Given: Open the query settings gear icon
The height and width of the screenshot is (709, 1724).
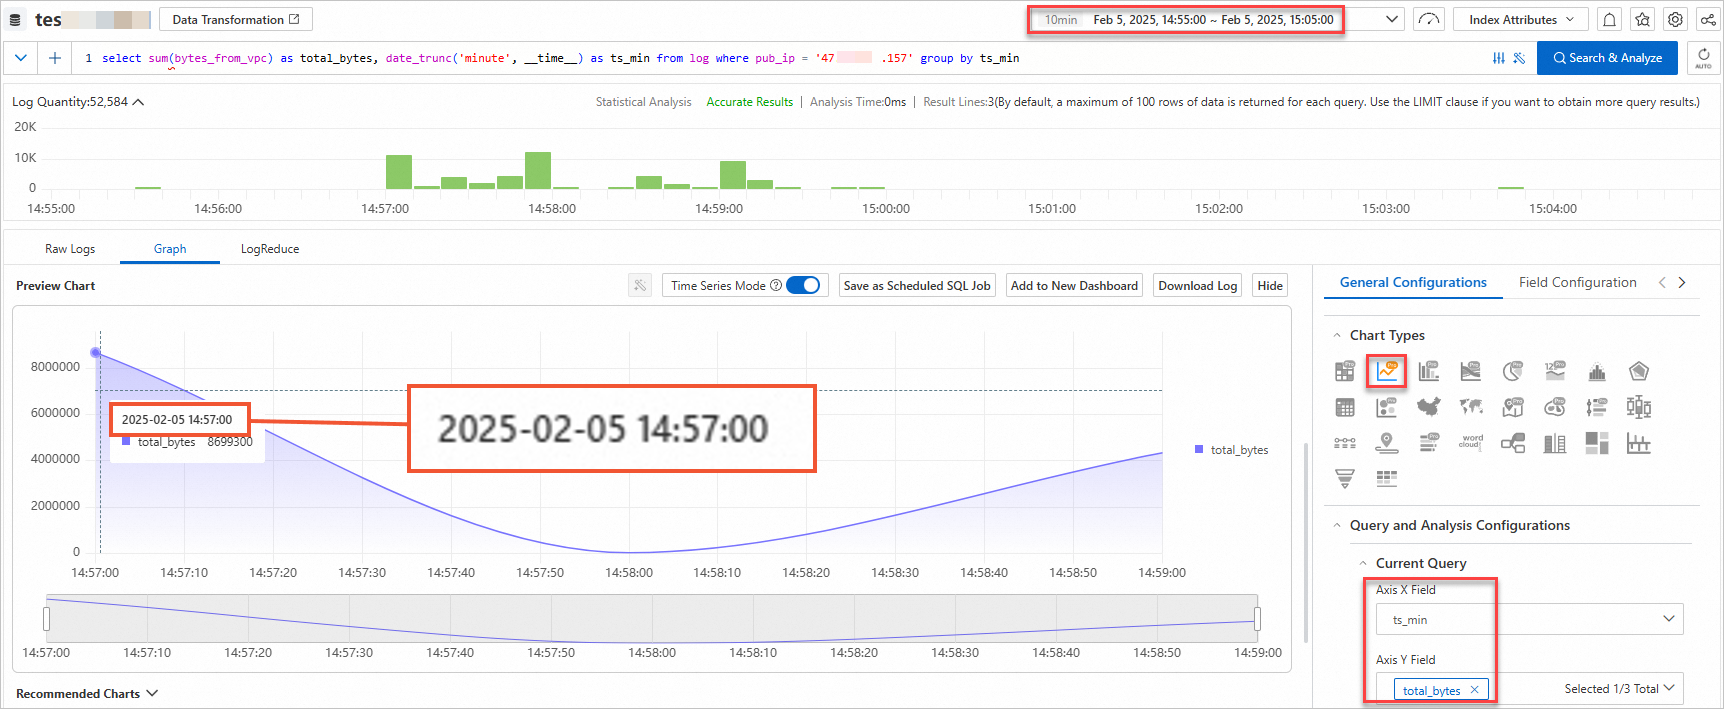Looking at the screenshot, I should 1676,19.
